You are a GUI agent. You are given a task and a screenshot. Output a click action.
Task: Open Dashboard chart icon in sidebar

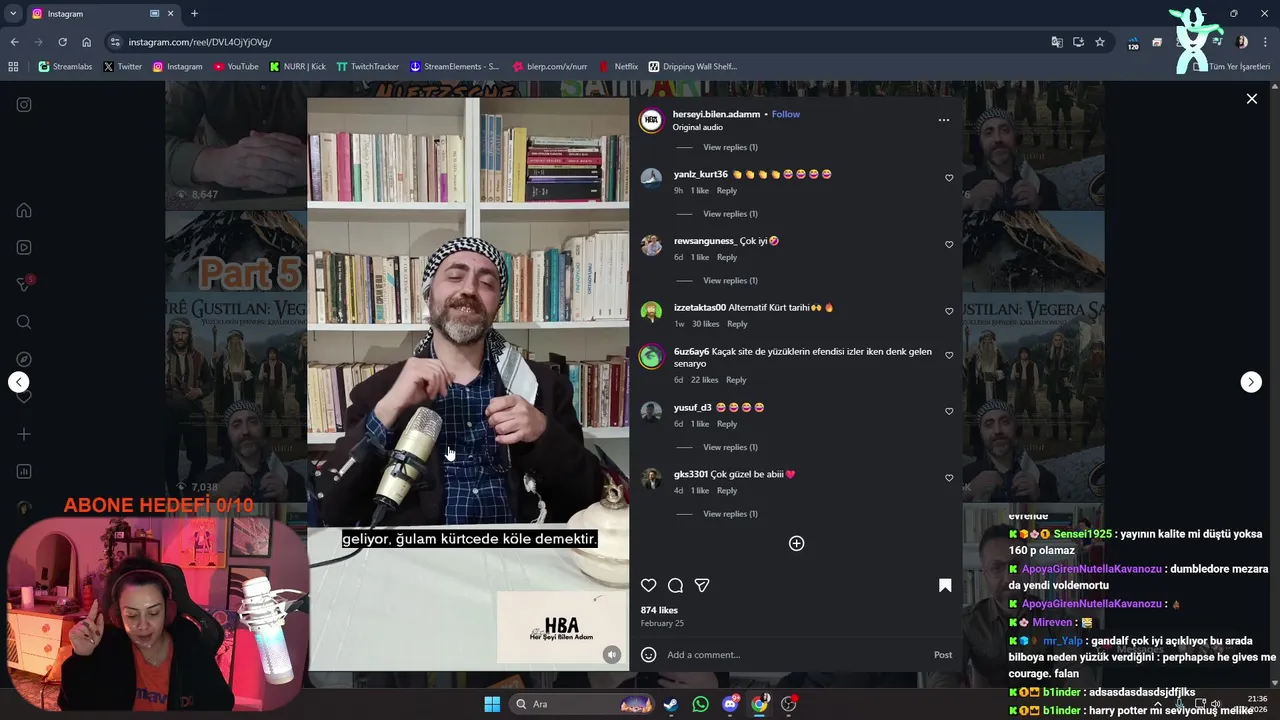coord(24,471)
